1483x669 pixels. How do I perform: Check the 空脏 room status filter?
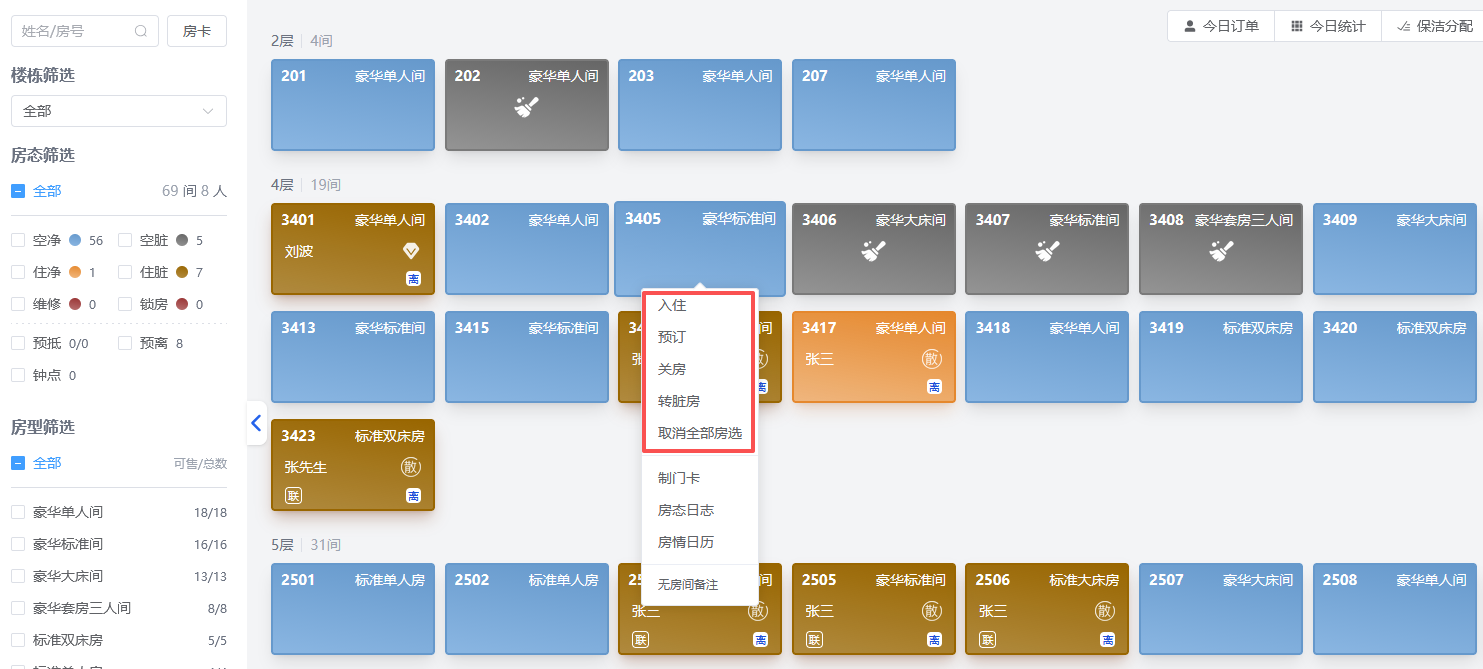pyautogui.click(x=125, y=240)
